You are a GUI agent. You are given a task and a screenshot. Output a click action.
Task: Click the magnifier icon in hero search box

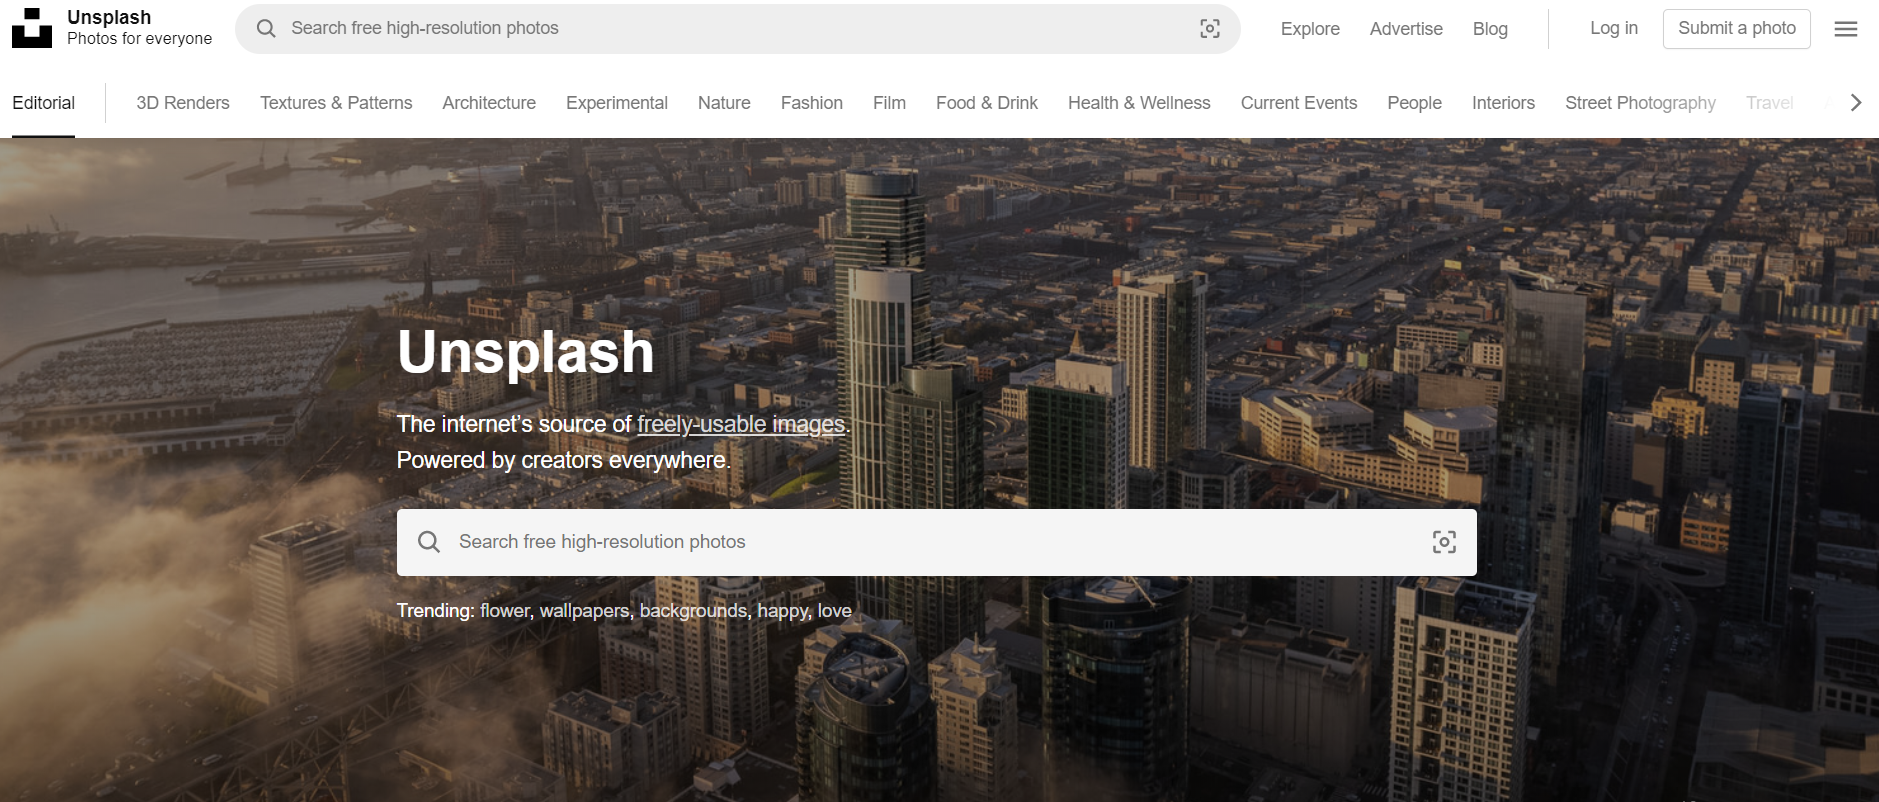[x=429, y=542]
